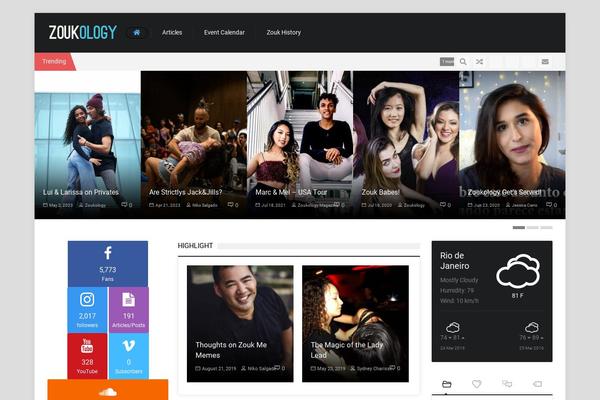Viewport: 600px width, 400px height.
Task: Open the Event Calendar page
Action: click(224, 33)
